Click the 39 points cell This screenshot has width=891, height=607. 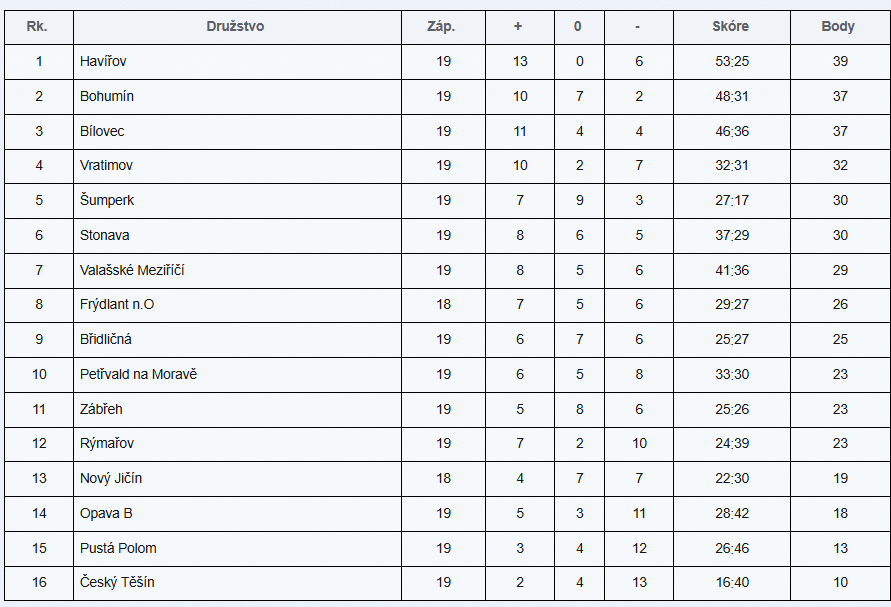click(x=840, y=62)
